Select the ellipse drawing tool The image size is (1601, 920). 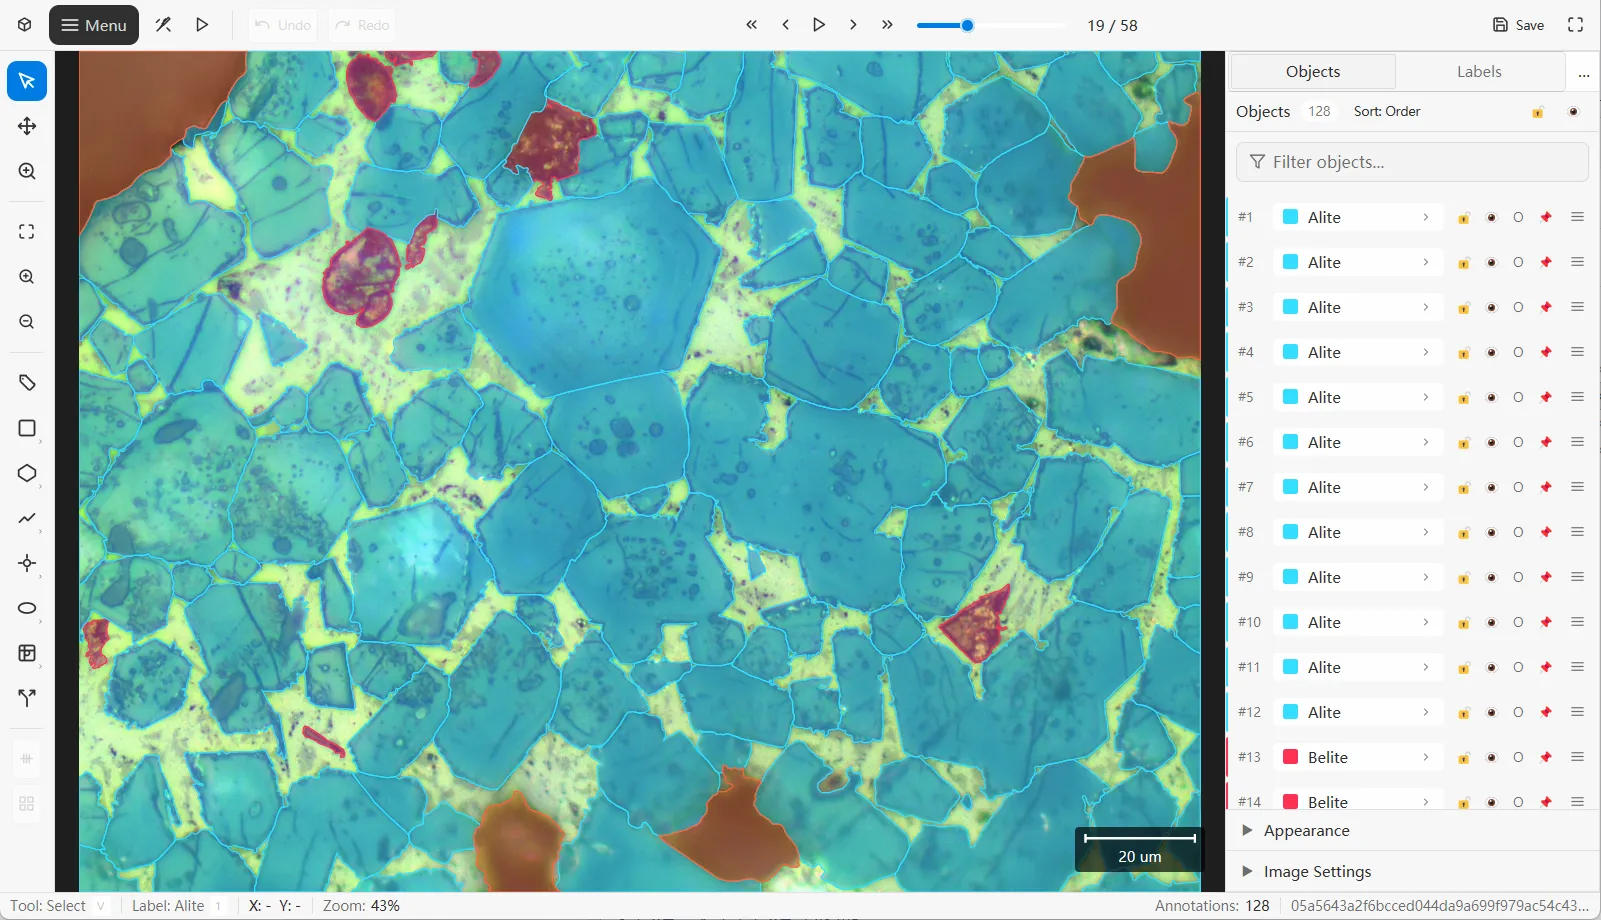pos(27,608)
